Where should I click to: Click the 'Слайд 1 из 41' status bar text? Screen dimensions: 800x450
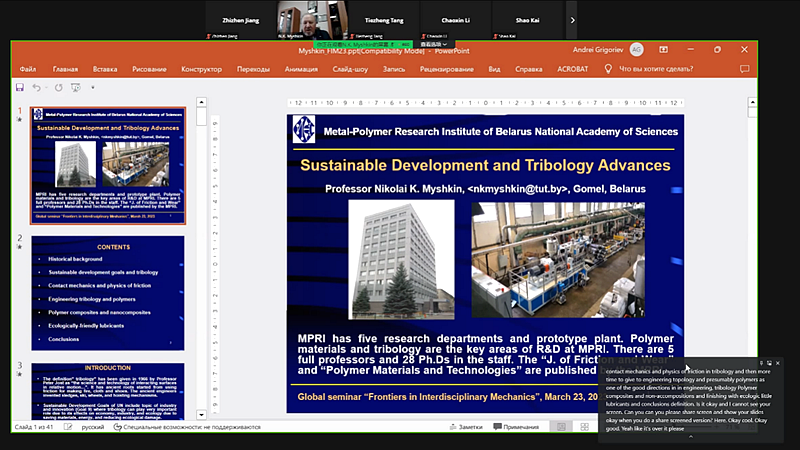(x=34, y=427)
